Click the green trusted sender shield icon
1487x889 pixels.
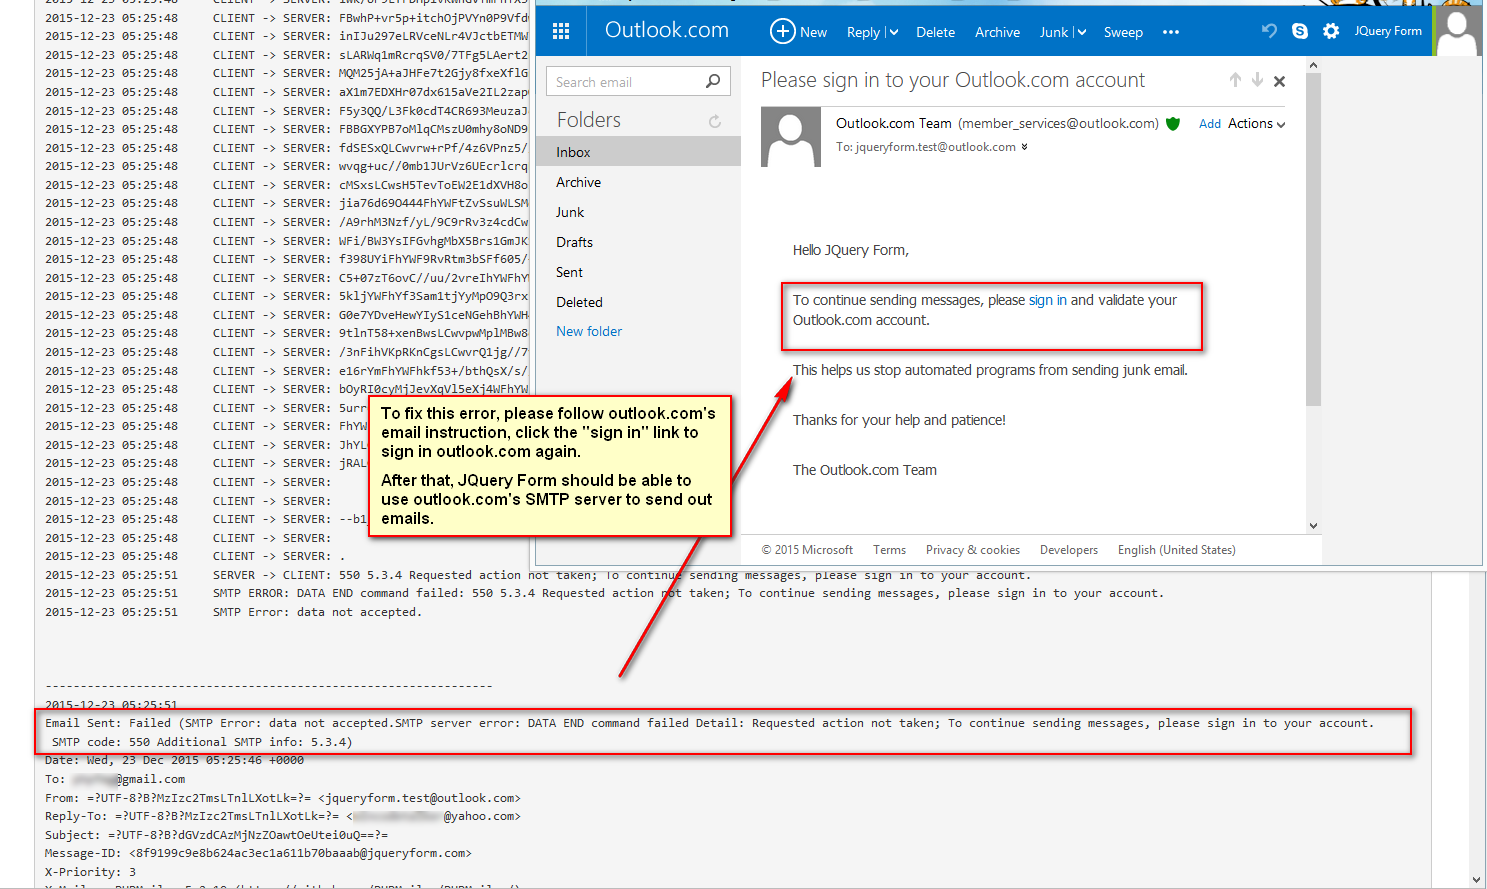(1173, 124)
